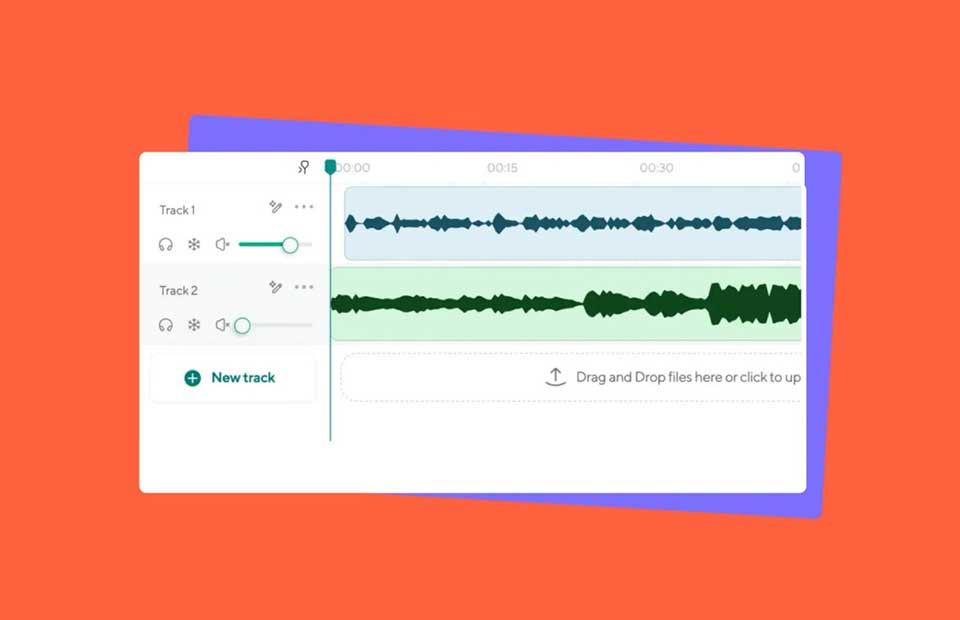The height and width of the screenshot is (620, 960).
Task: Solo Track 1 with the headphones icon
Action: (165, 245)
